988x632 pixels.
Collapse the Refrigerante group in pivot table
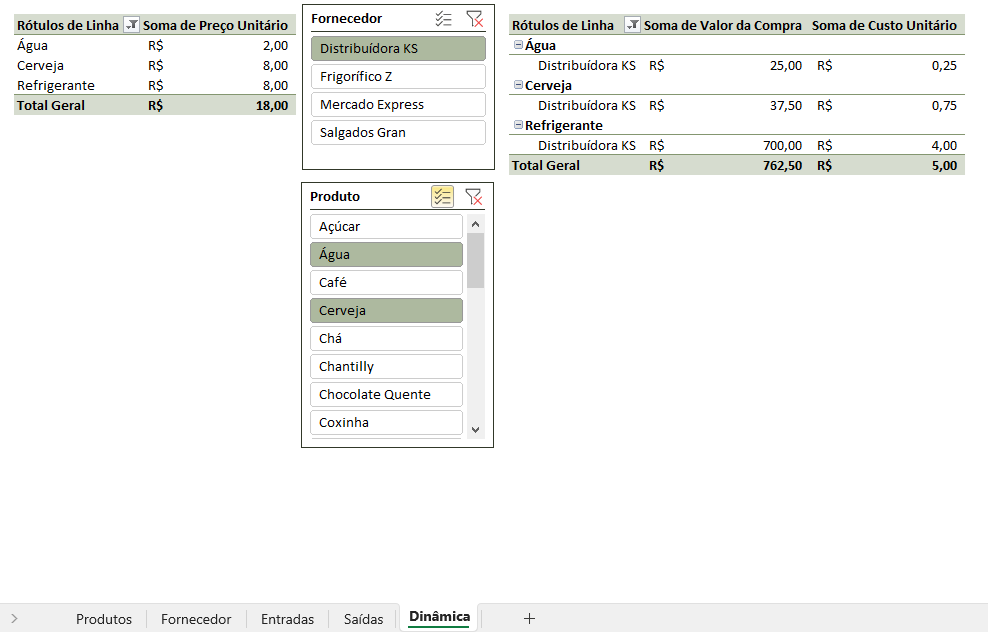(518, 125)
